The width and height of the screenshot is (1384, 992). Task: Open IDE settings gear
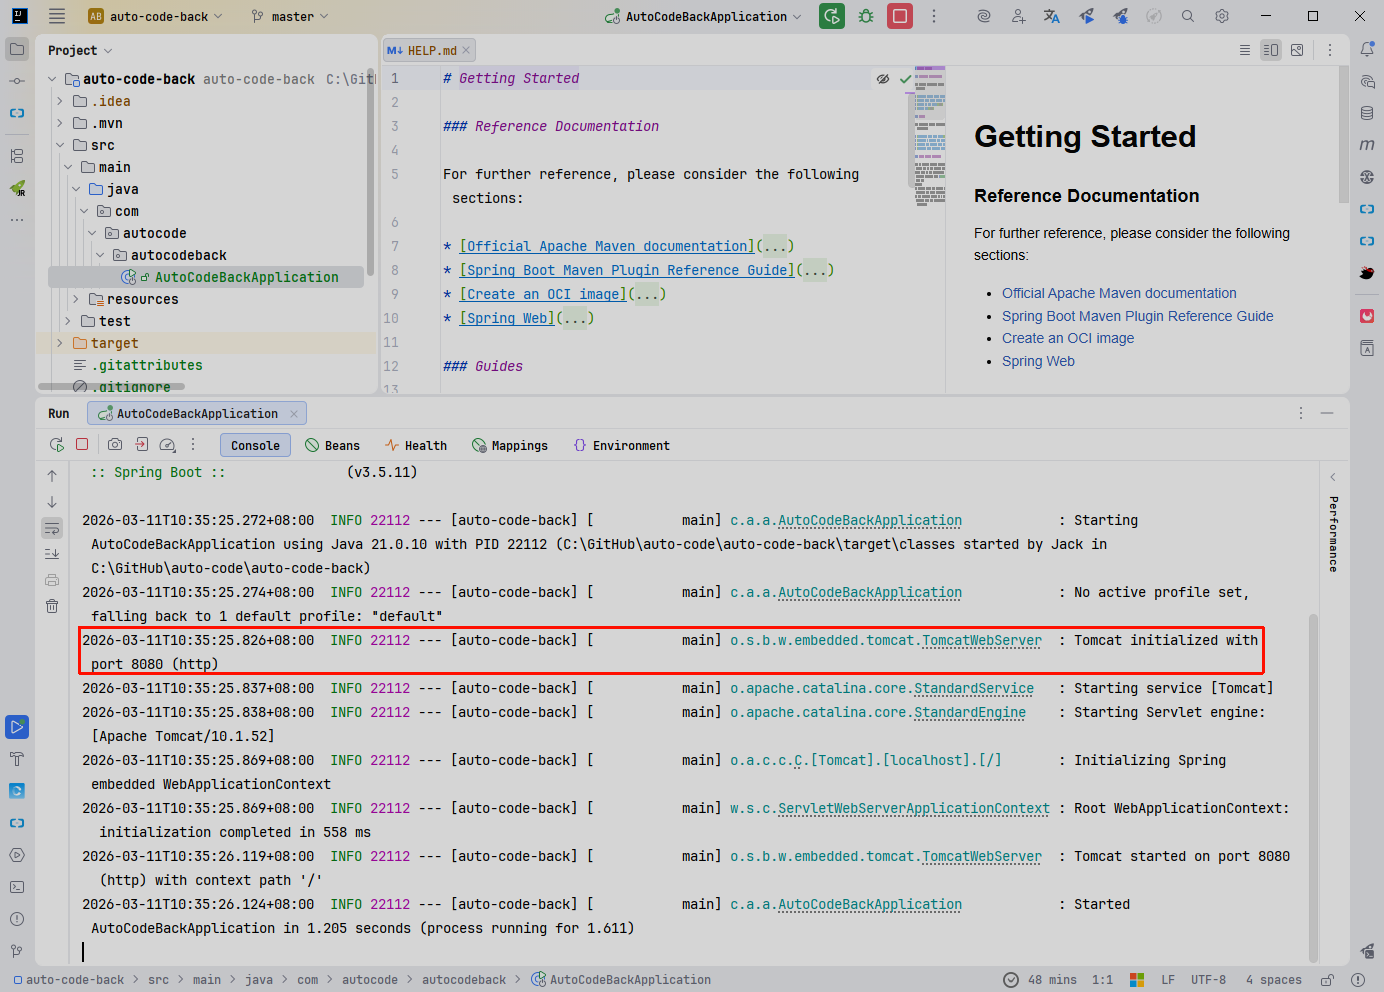tap(1222, 16)
